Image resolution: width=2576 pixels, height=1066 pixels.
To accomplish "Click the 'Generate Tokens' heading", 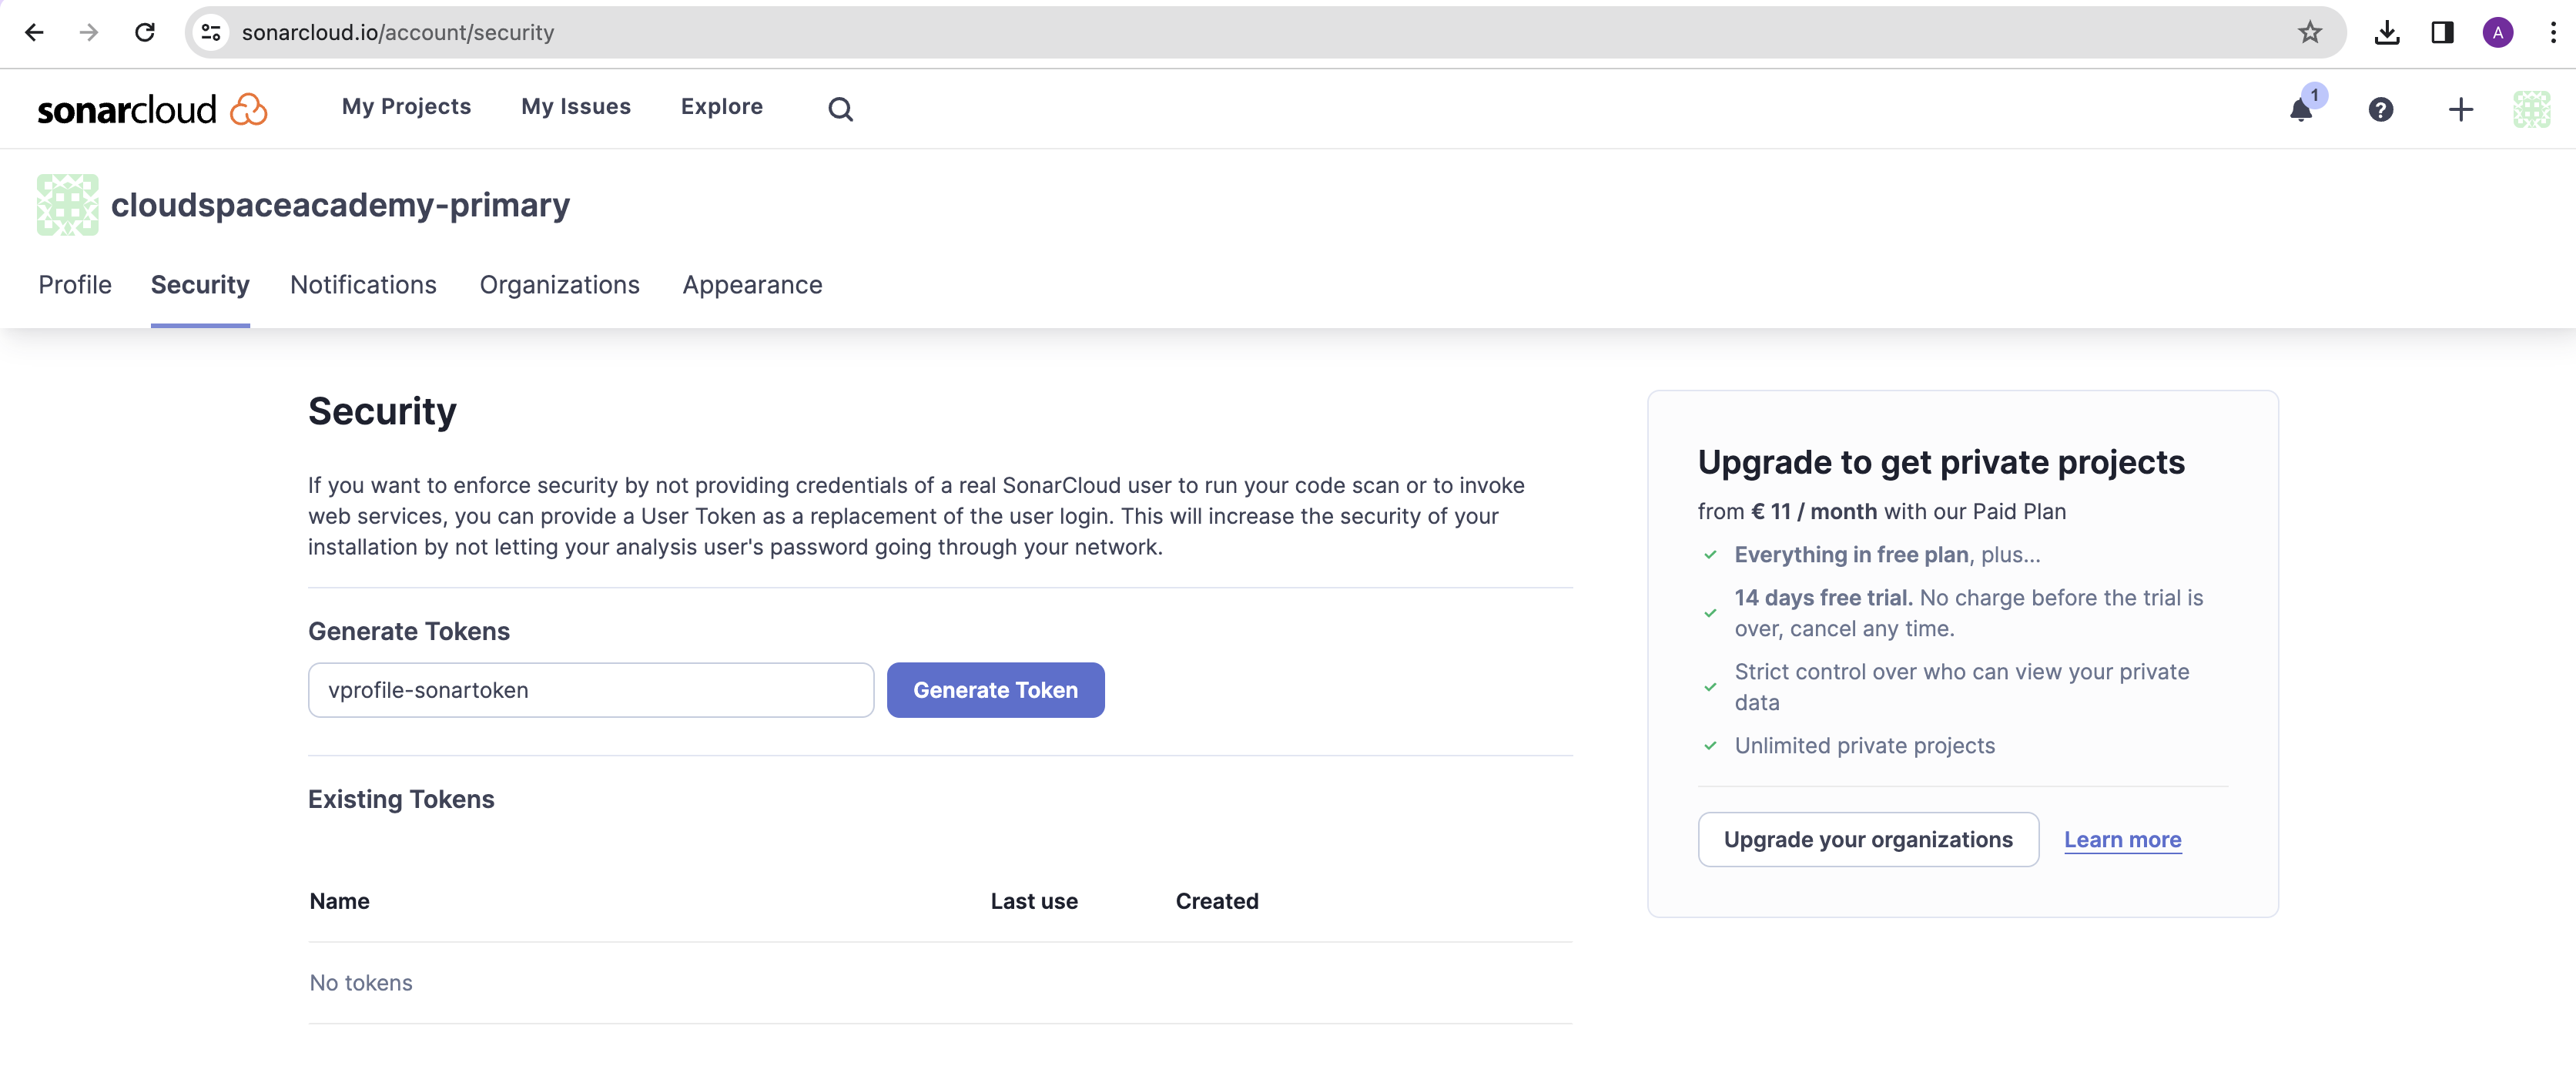I will click(x=409, y=631).
